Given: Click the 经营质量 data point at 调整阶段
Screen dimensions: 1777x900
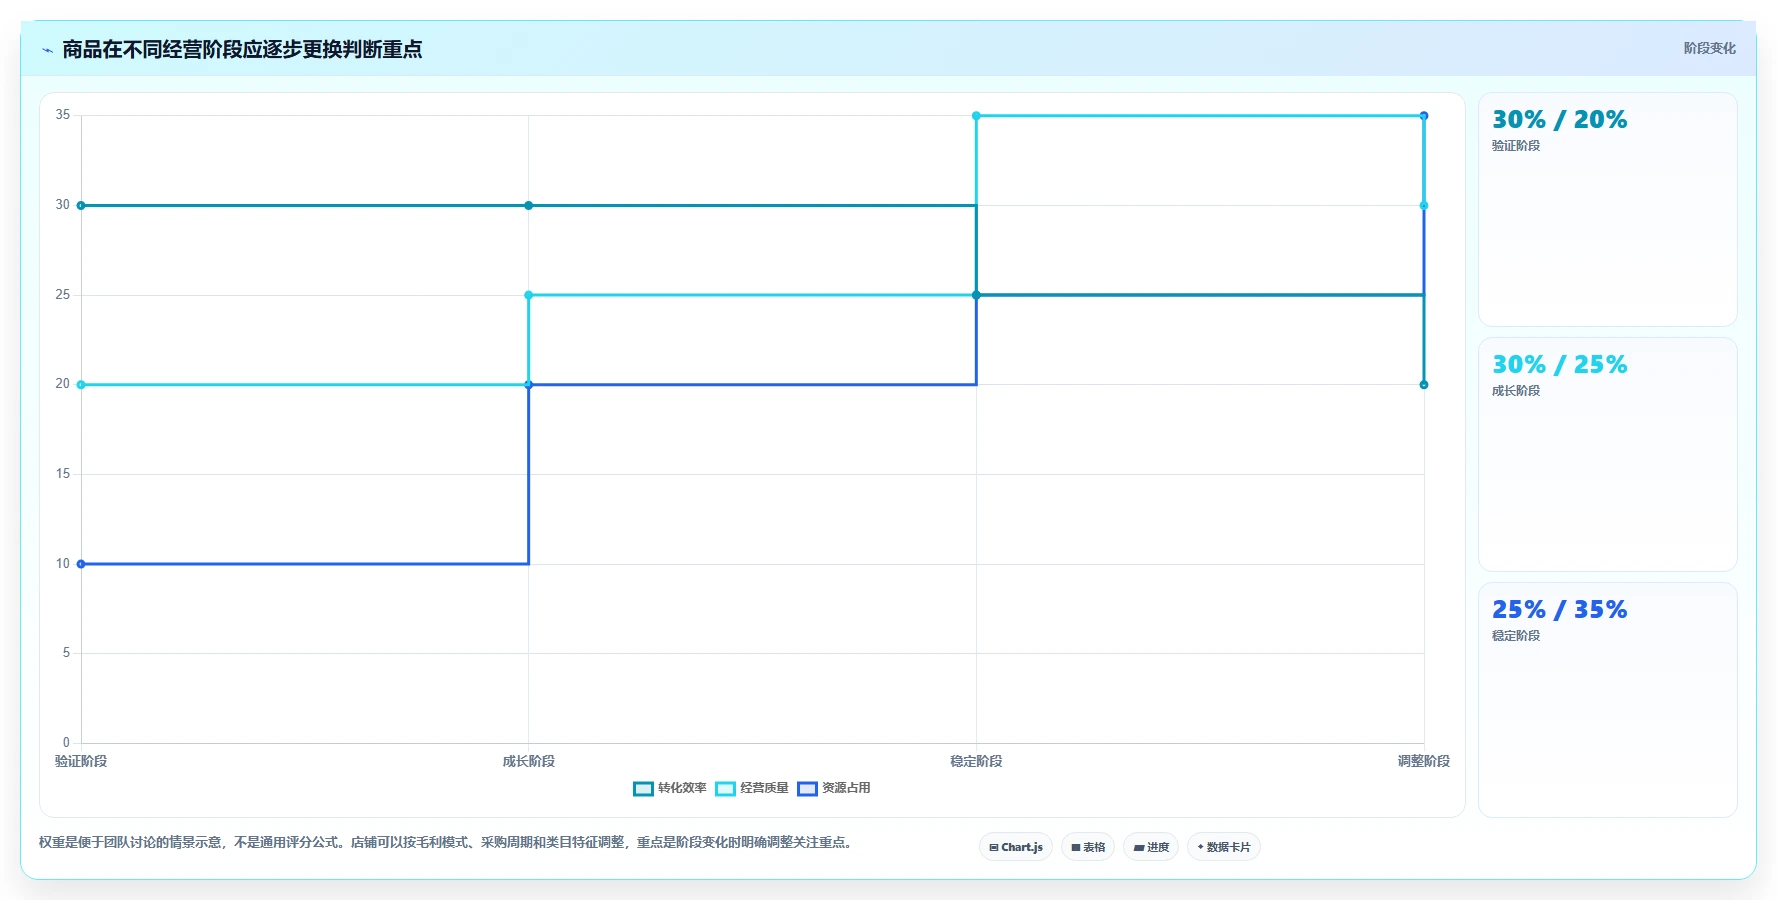Looking at the screenshot, I should [1424, 205].
